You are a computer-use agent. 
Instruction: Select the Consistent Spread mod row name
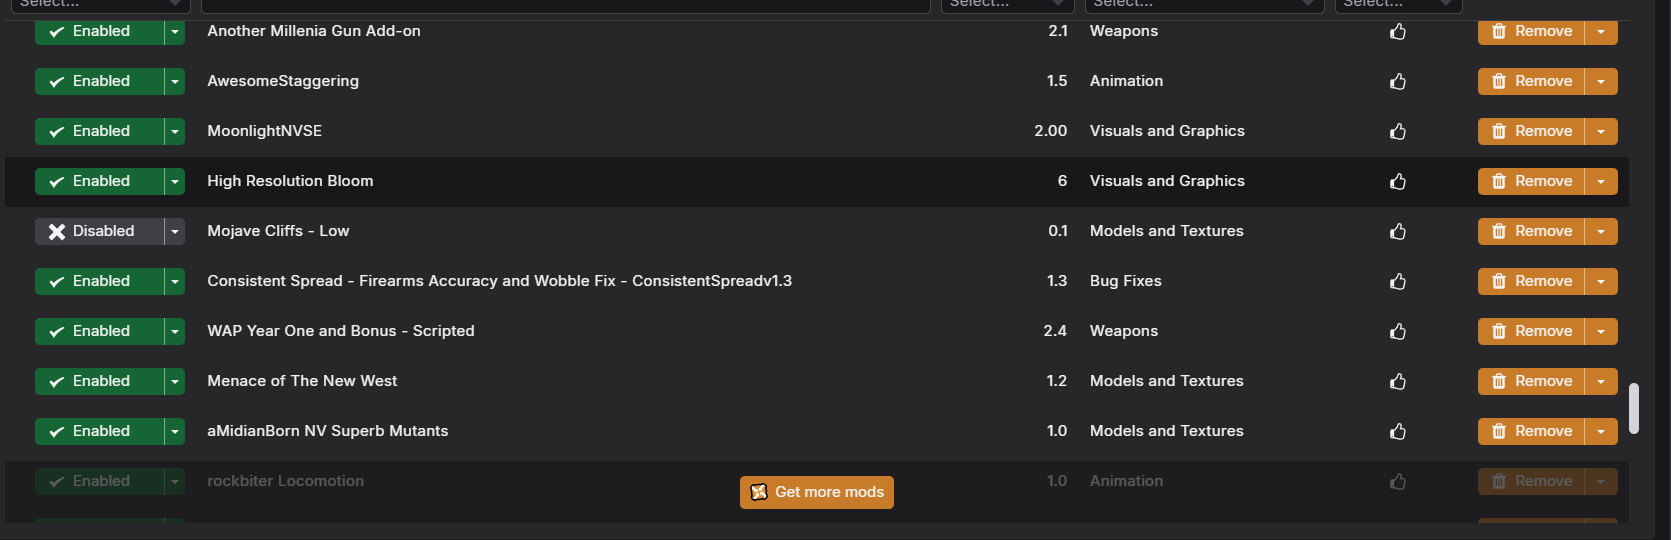coord(499,281)
